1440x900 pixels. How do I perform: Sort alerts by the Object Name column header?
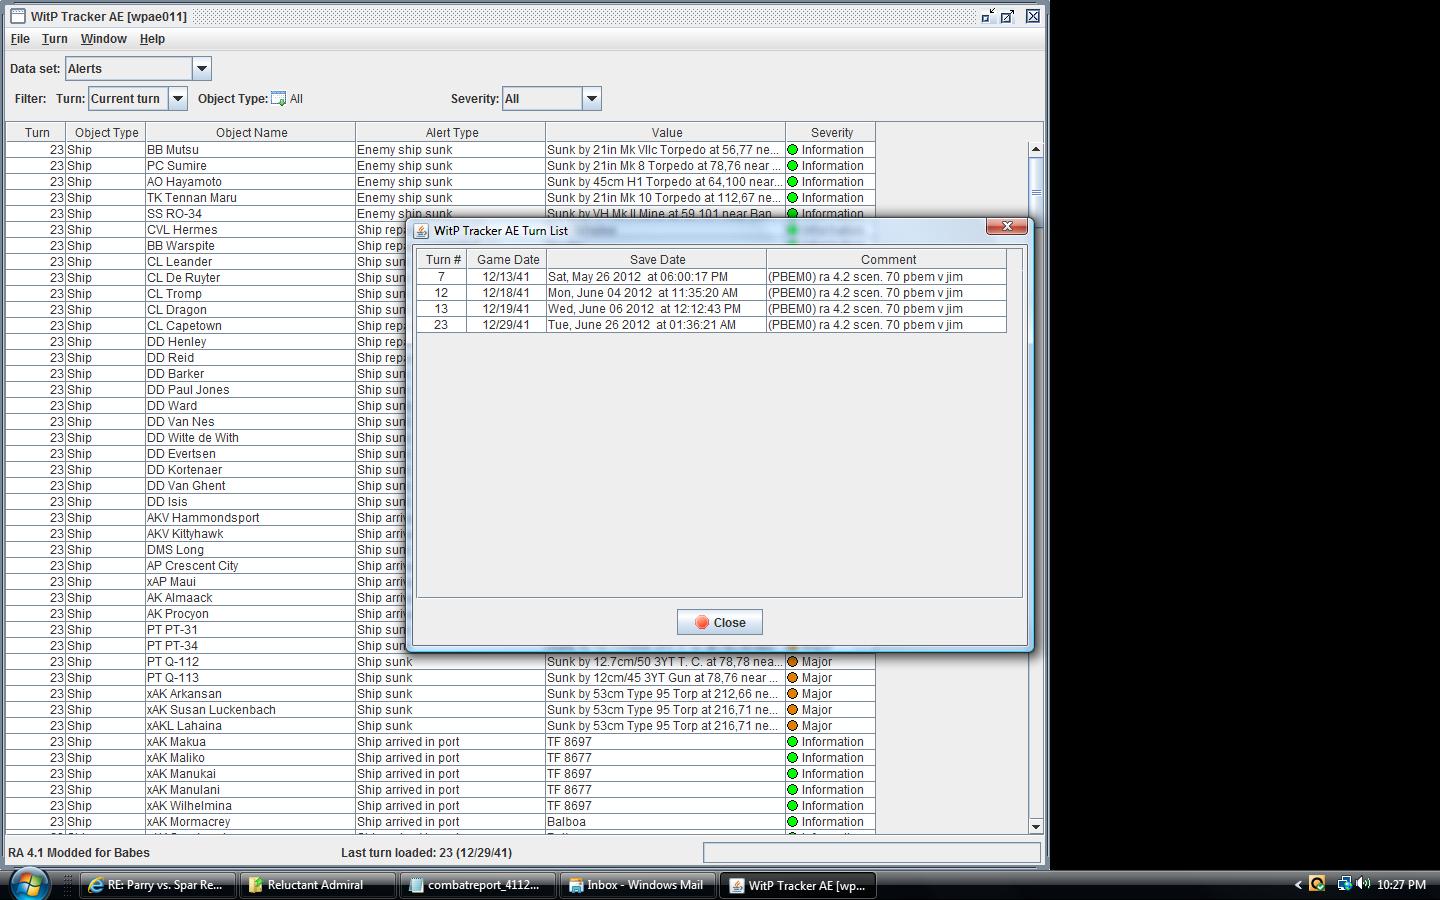(251, 132)
